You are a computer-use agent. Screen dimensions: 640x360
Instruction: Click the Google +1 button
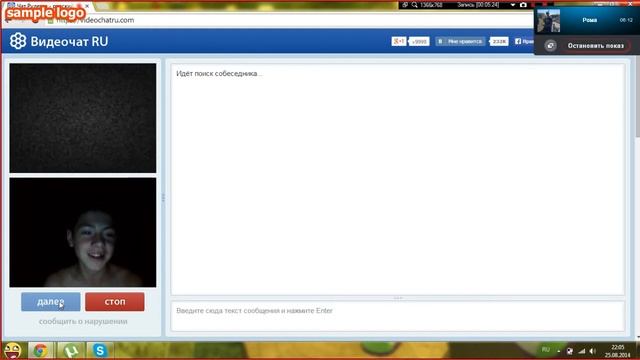(x=399, y=41)
